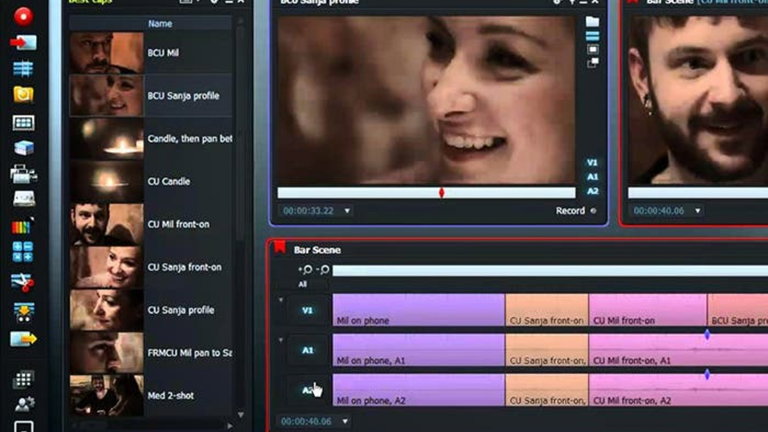Image resolution: width=768 pixels, height=432 pixels.
Task: Zoom out the Bar Scene timeline
Action: click(x=322, y=269)
